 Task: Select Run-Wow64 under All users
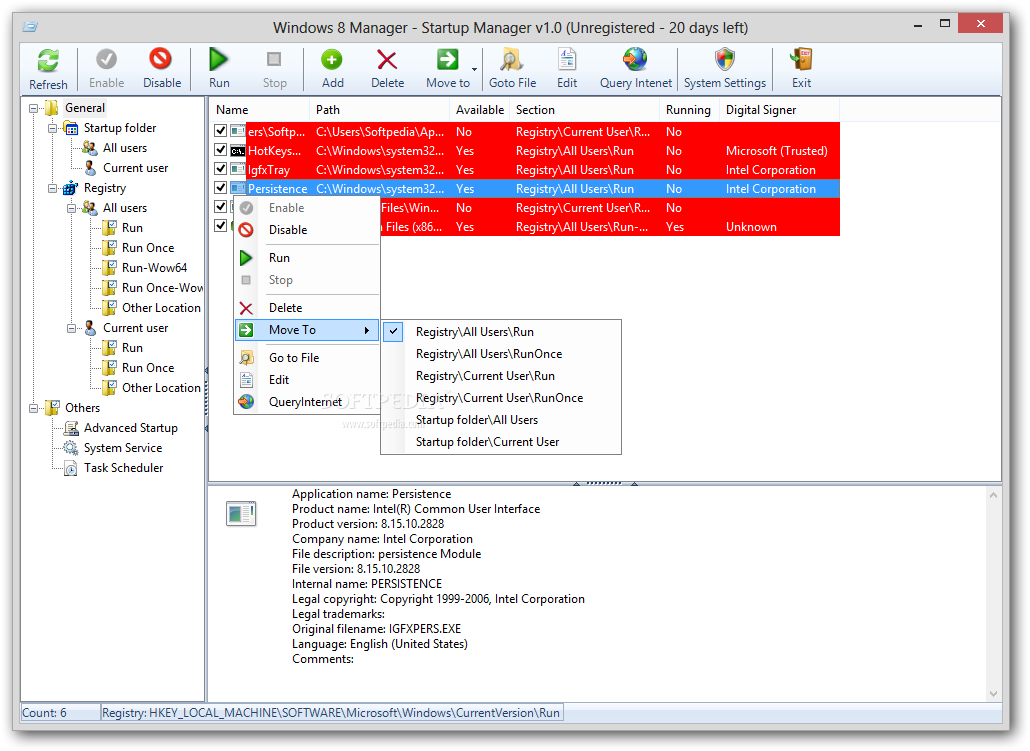(x=154, y=267)
